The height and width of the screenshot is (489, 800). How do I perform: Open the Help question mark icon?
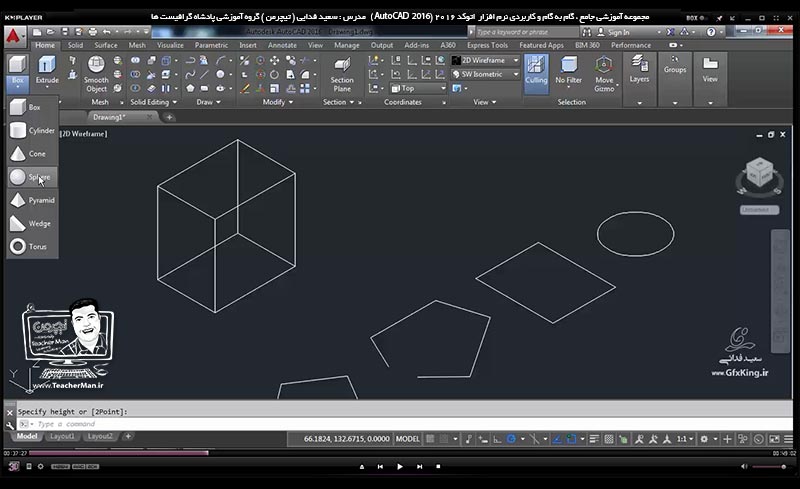[x=711, y=32]
